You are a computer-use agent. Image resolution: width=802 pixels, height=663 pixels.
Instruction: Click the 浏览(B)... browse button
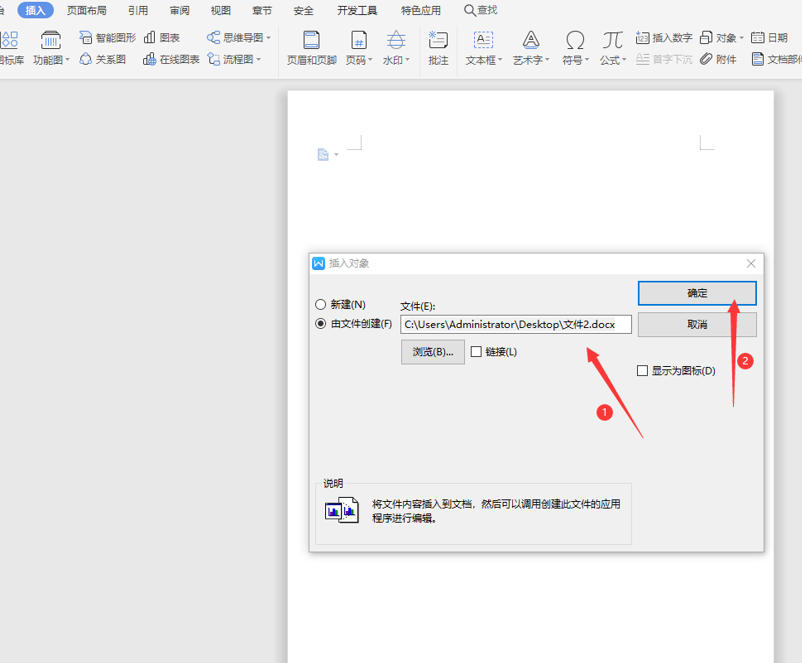click(433, 352)
